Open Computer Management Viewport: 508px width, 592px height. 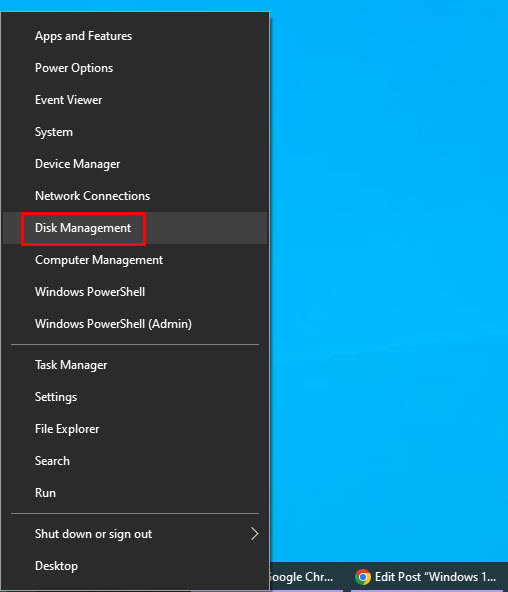(x=135, y=260)
